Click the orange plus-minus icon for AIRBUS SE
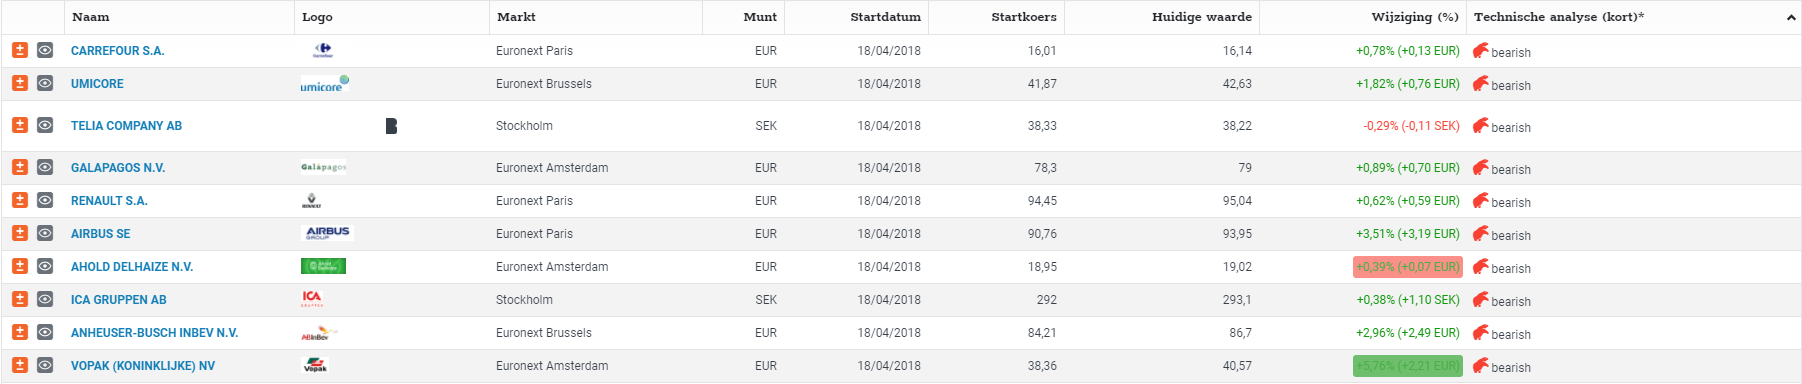This screenshot has width=1802, height=384. (x=20, y=233)
